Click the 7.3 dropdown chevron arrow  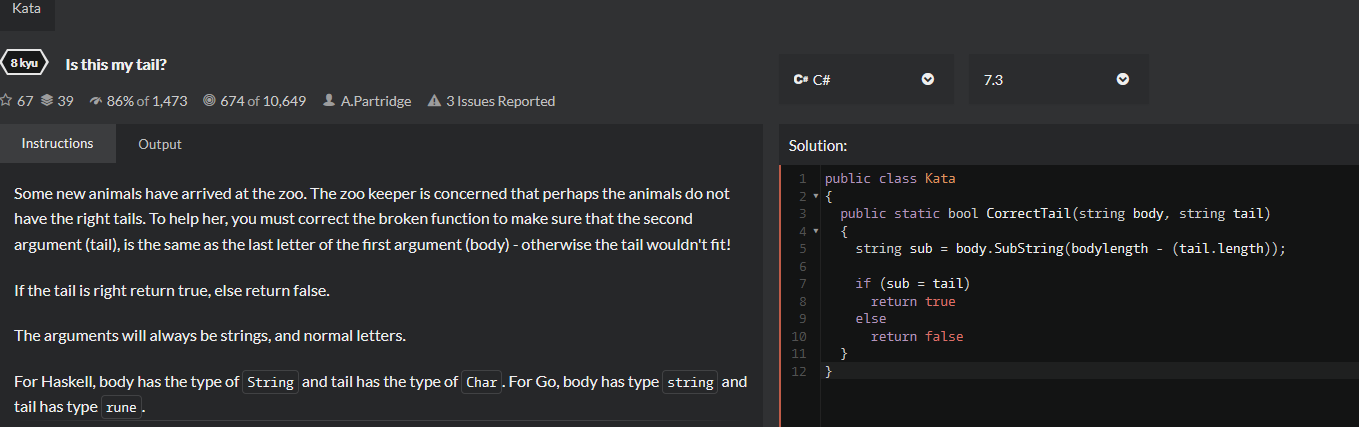click(x=1123, y=79)
